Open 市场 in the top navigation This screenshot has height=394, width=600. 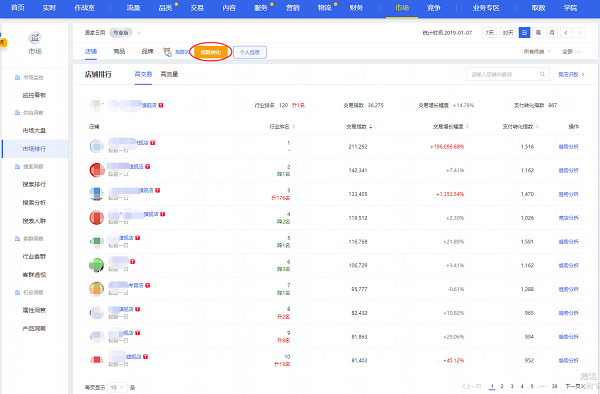402,8
